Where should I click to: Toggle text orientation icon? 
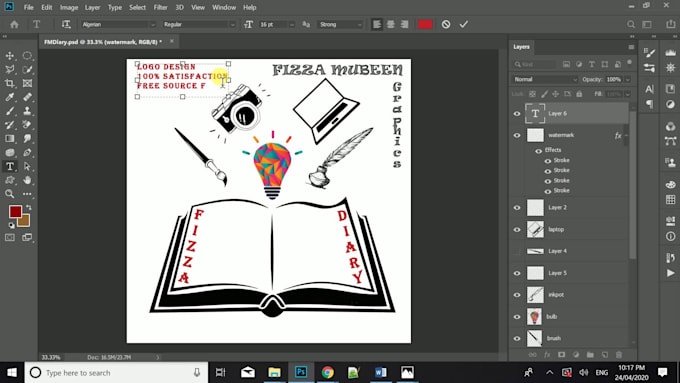click(66, 24)
